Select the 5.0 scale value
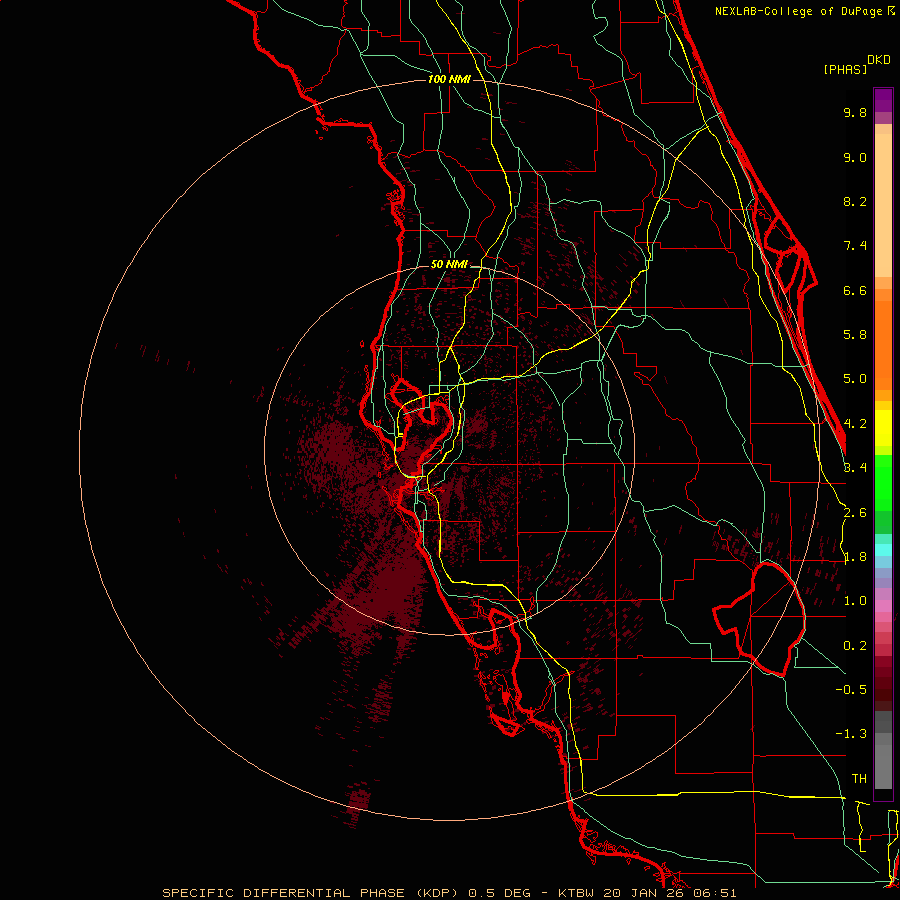The width and height of the screenshot is (900, 900). (855, 379)
